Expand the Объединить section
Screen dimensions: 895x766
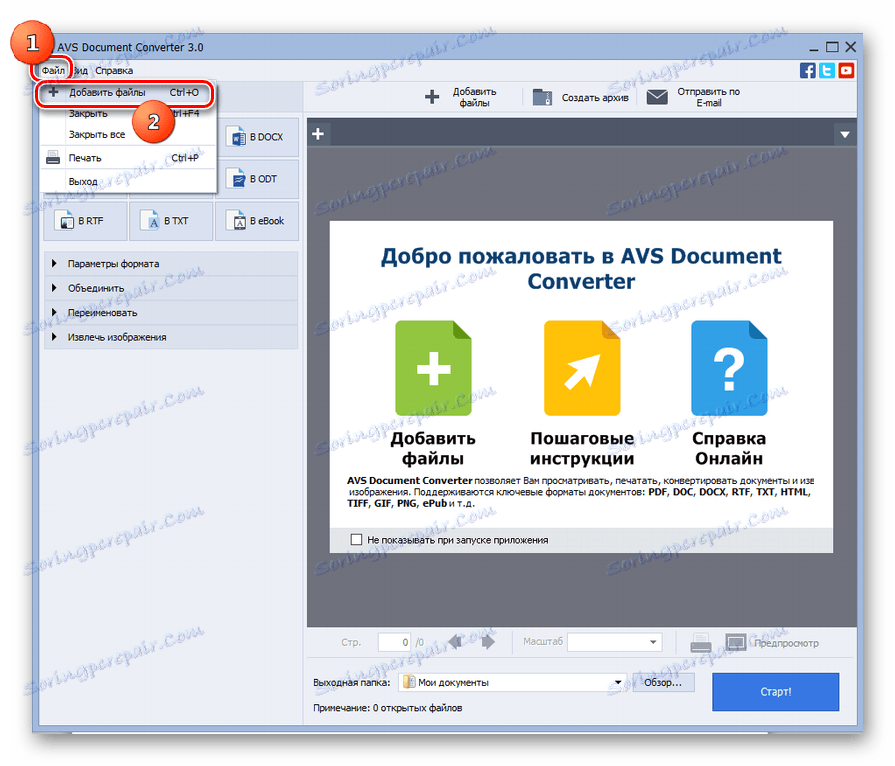171,288
